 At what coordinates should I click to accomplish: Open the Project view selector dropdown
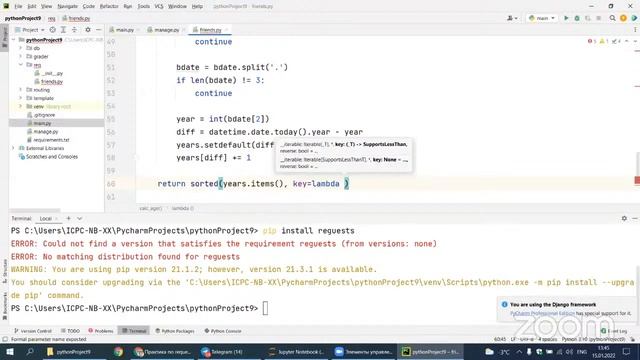pyautogui.click(x=30, y=30)
